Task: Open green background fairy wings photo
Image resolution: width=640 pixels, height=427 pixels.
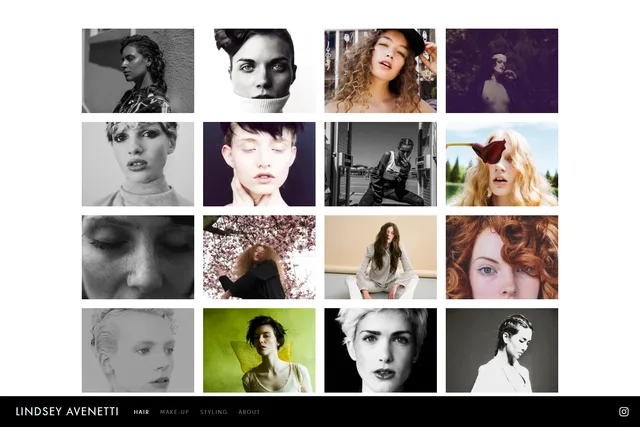Action: click(259, 350)
